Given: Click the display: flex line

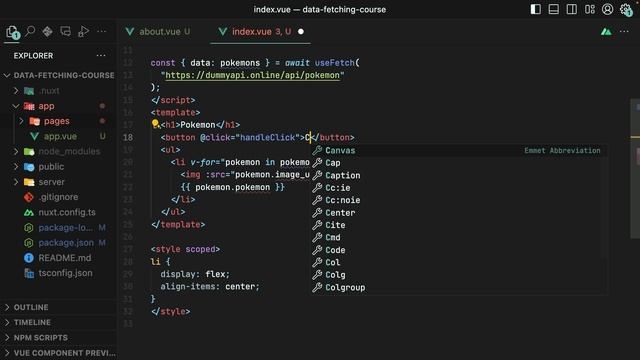Looking at the screenshot, I should [195, 274].
